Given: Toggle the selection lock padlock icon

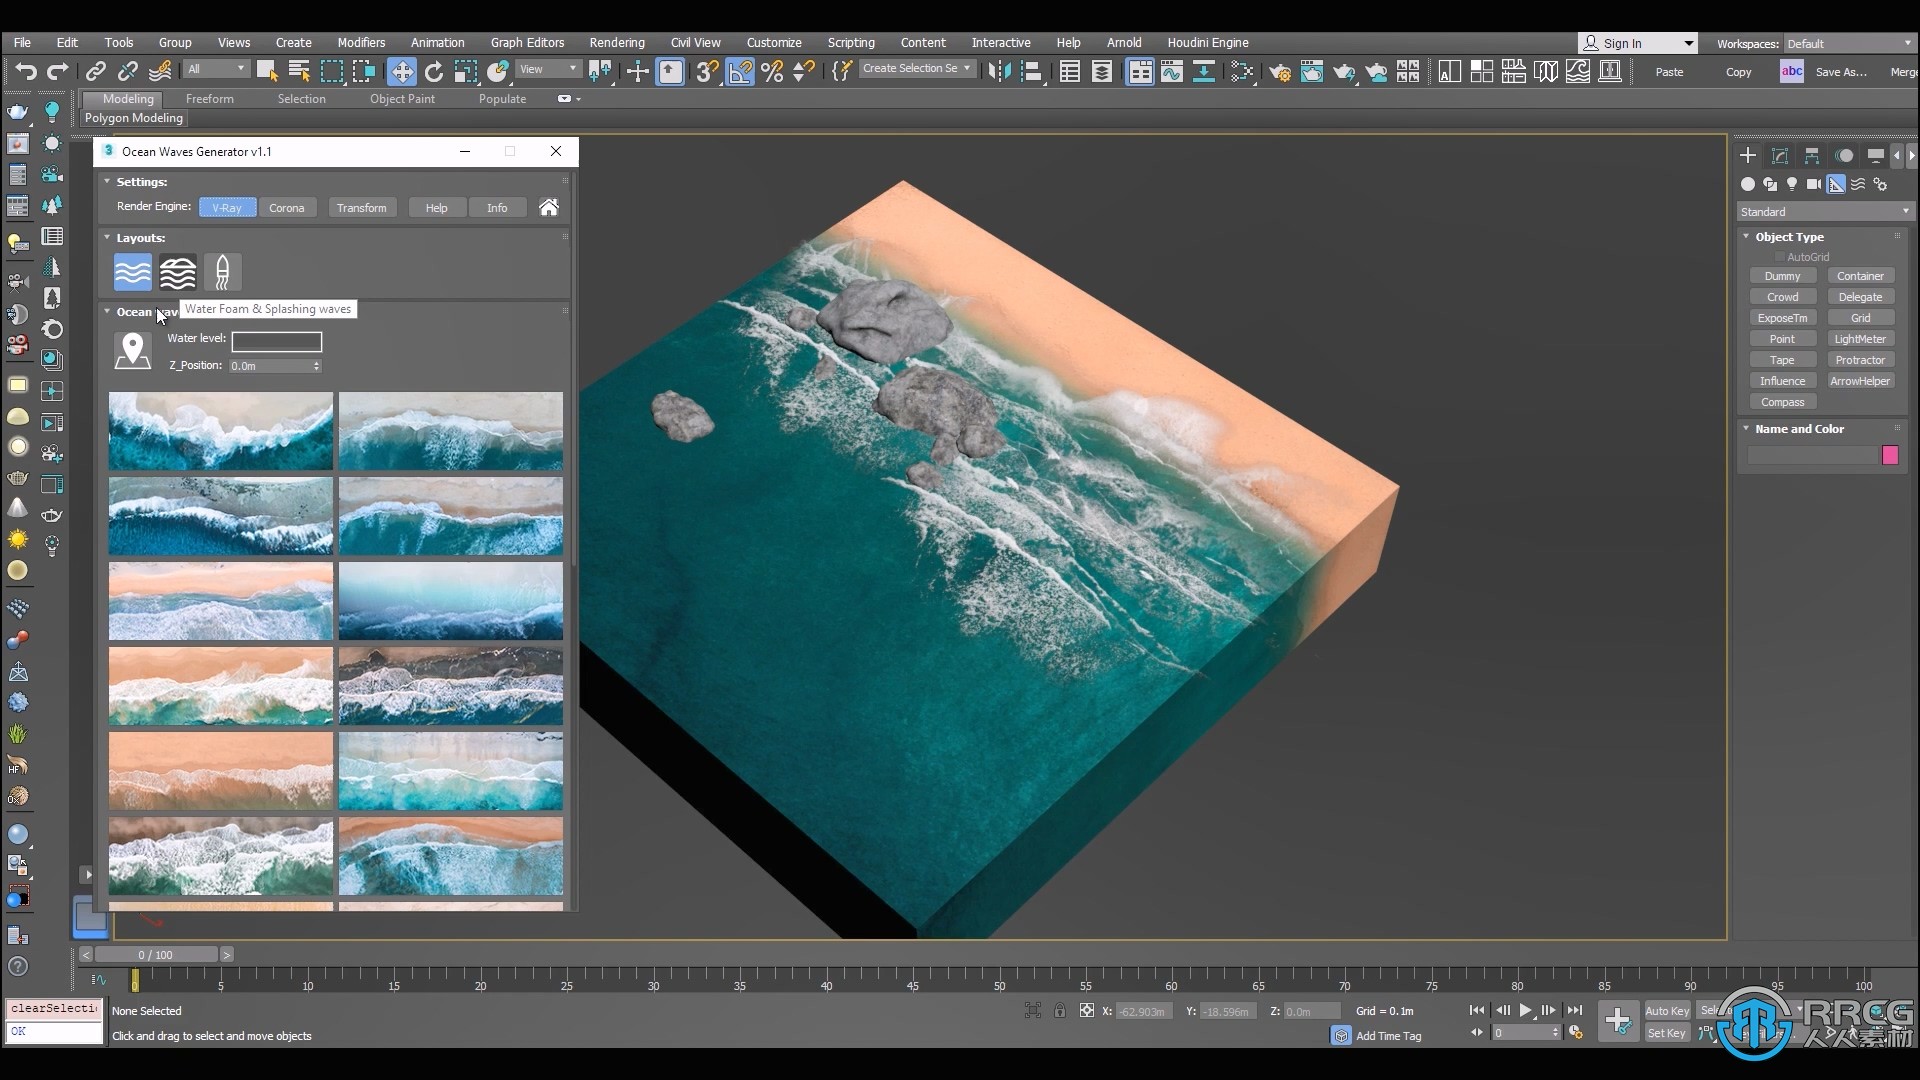Looking at the screenshot, I should (x=1060, y=1011).
